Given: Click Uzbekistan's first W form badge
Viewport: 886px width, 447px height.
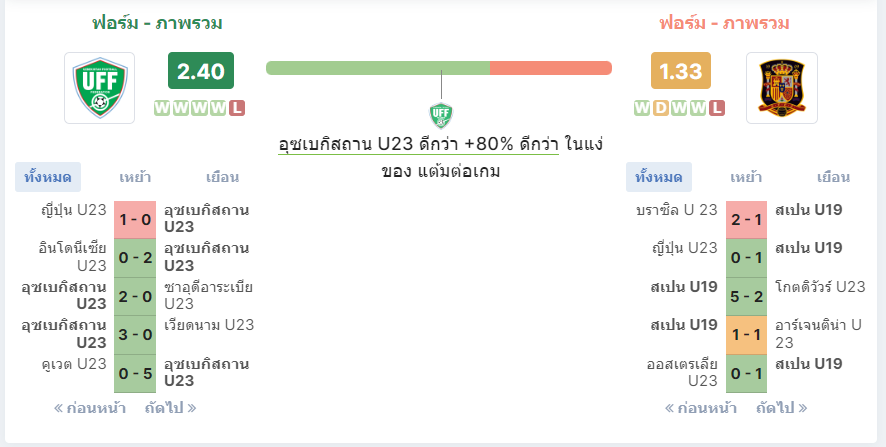Looking at the screenshot, I should (x=162, y=108).
